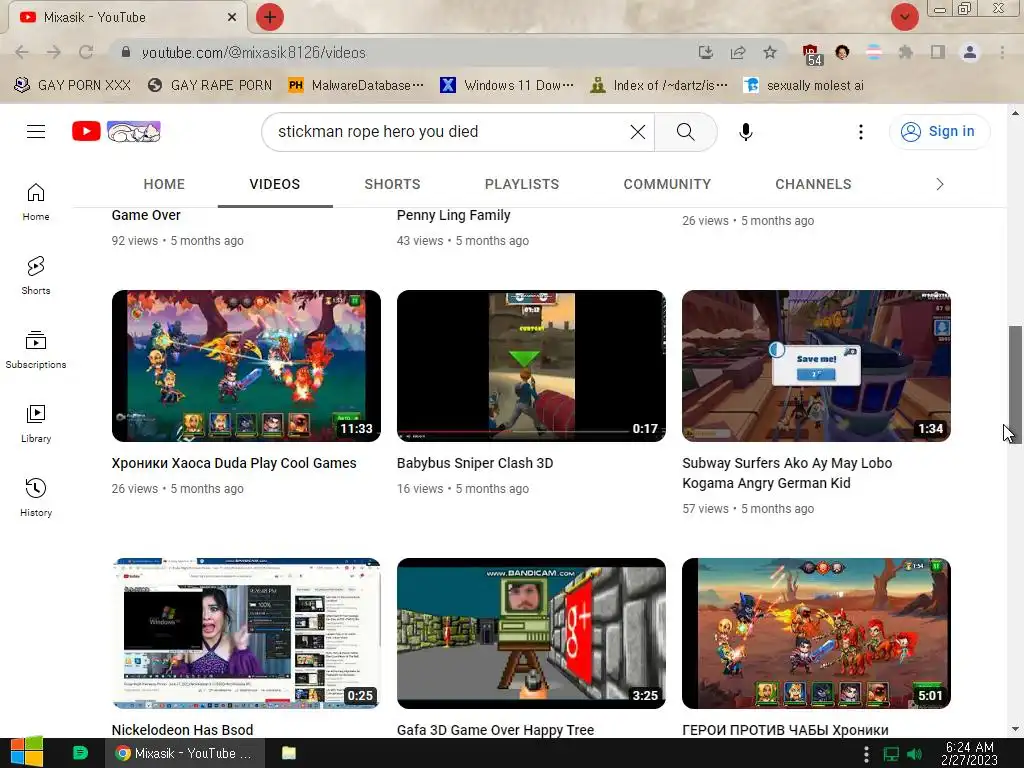This screenshot has width=1024, height=768.
Task: Select Mixasik - YouTube taskbar button
Action: [185, 753]
